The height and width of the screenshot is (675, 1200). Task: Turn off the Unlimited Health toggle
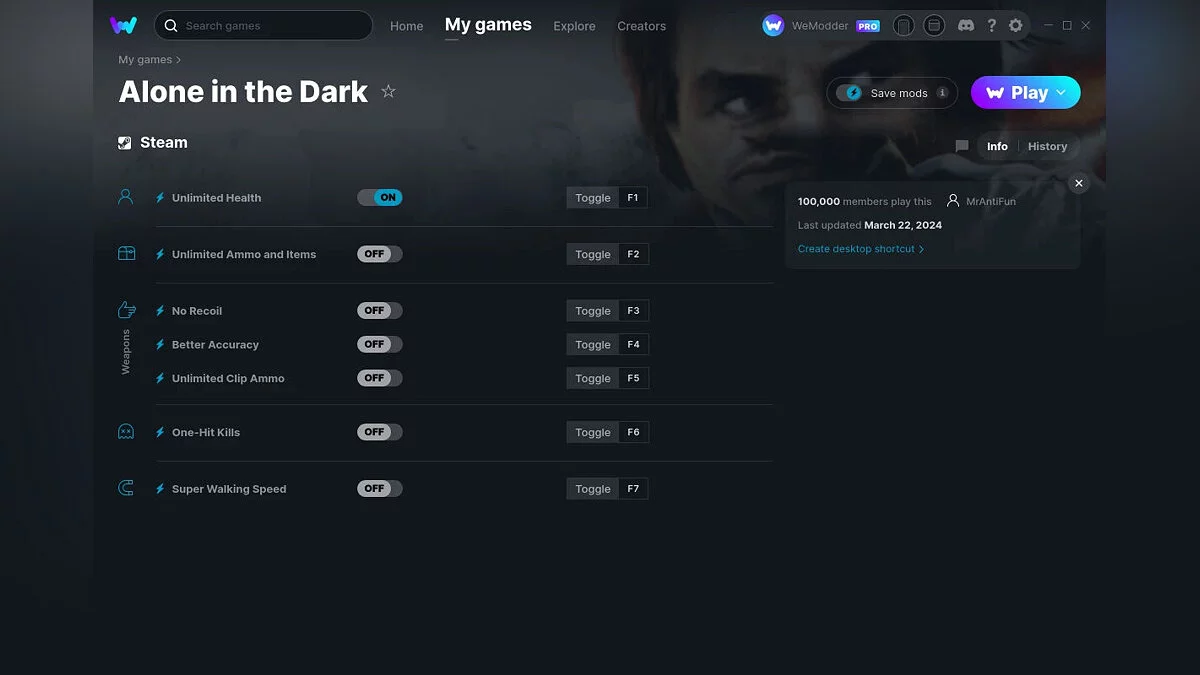380,197
